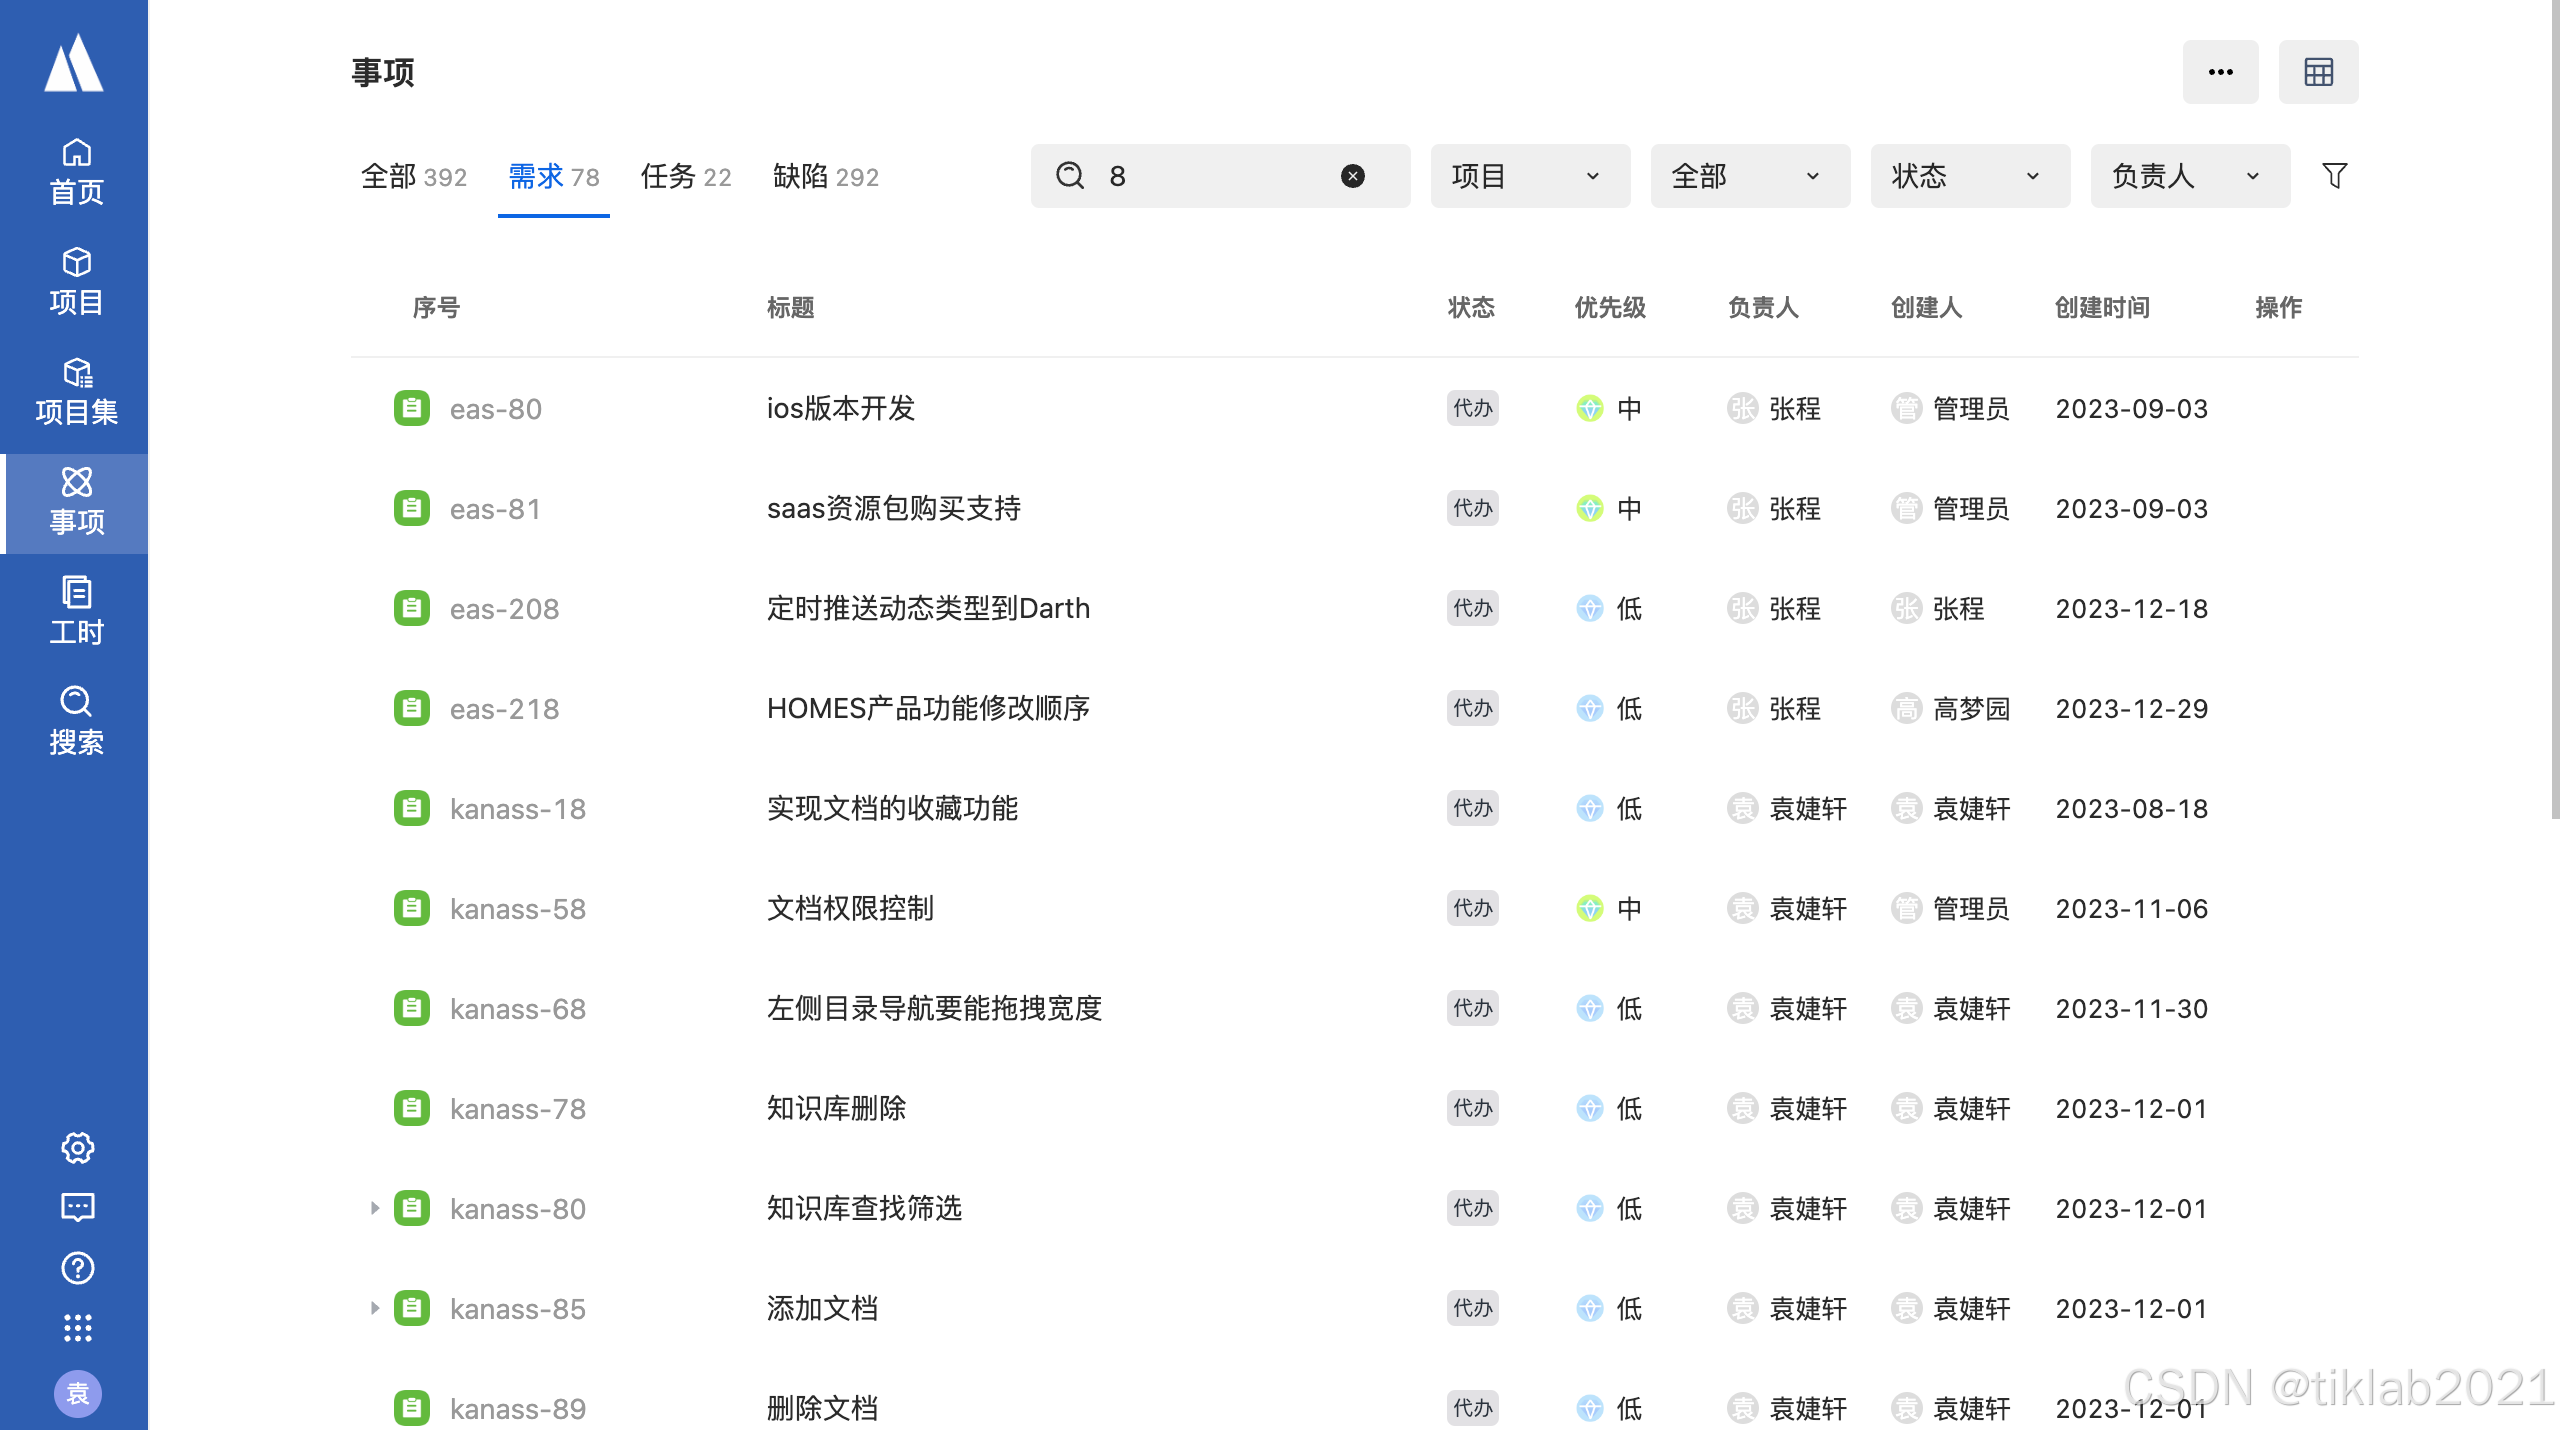Go to 项目 projects in sidebar

click(x=76, y=281)
